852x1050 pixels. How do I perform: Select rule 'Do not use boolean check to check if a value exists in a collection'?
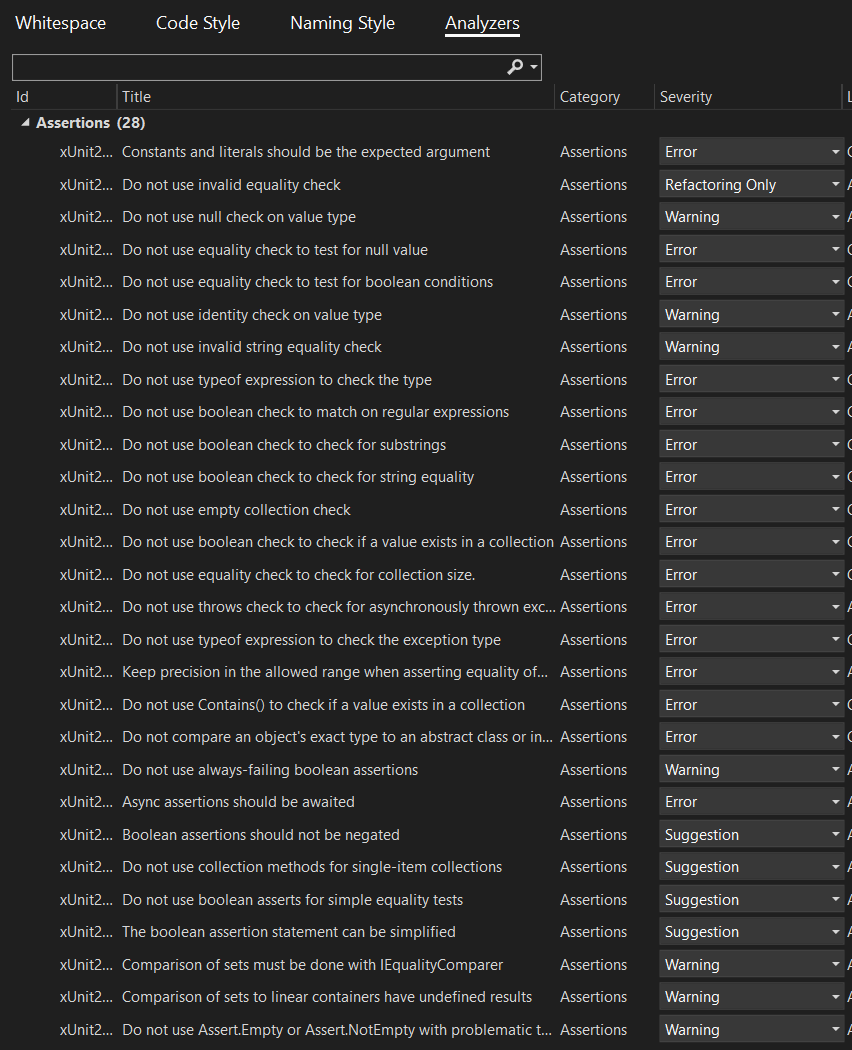pyautogui.click(x=338, y=542)
